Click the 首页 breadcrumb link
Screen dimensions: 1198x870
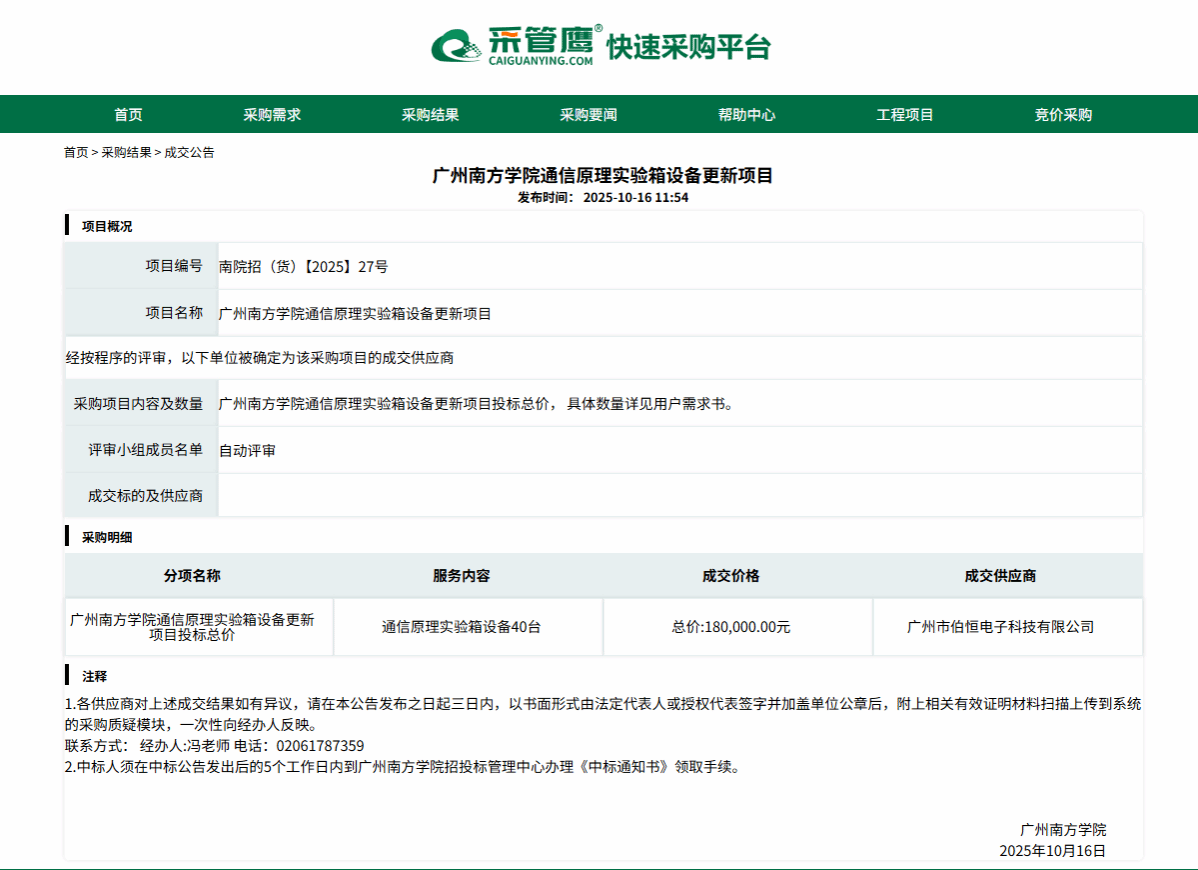[76, 153]
